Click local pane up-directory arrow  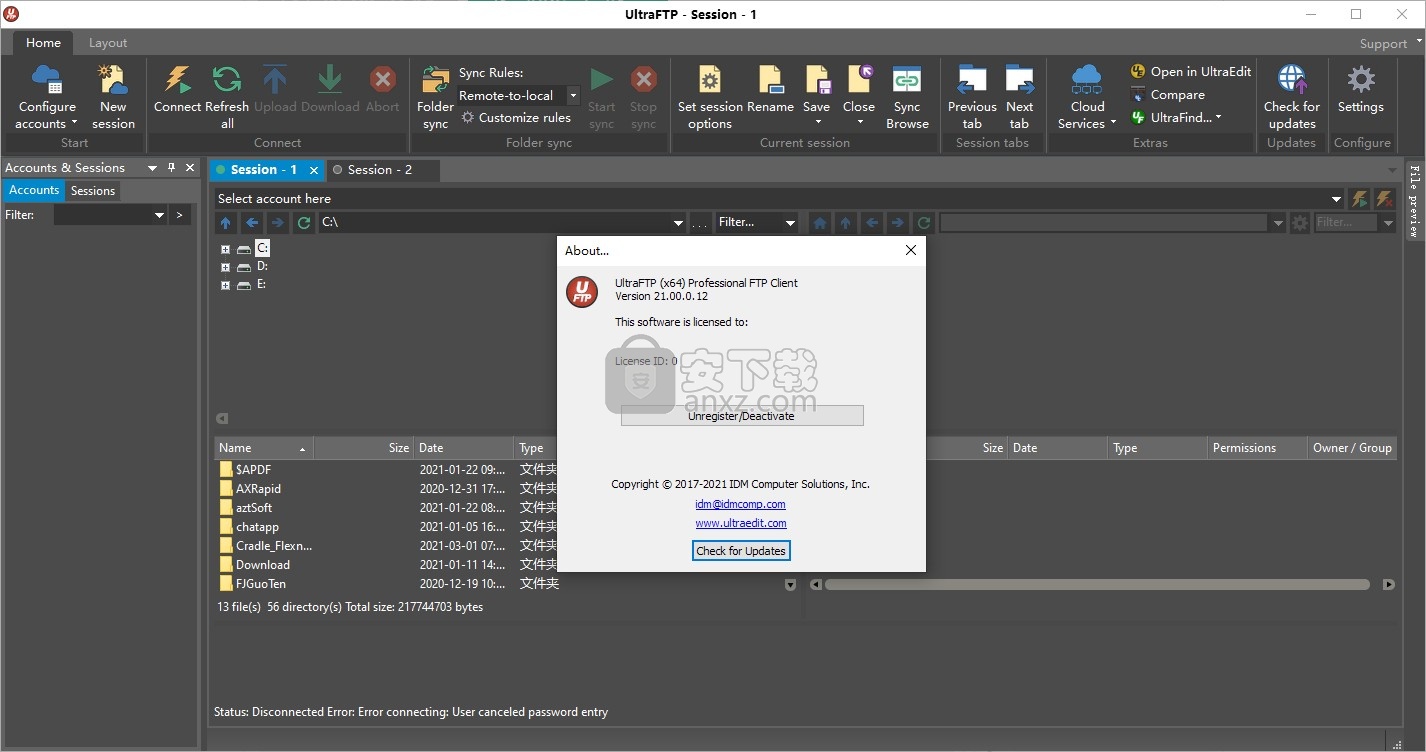225,223
